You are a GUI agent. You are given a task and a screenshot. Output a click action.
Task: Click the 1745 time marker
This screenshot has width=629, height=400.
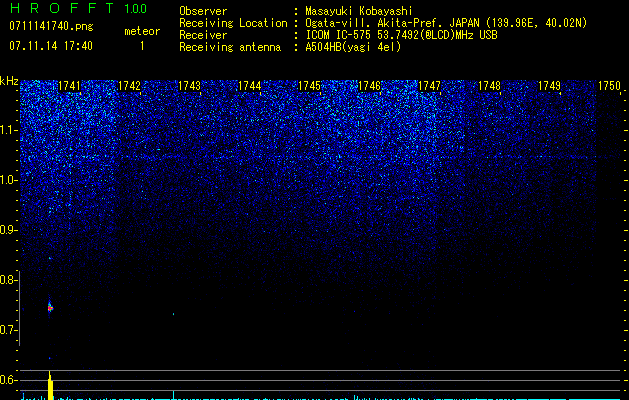(x=309, y=86)
